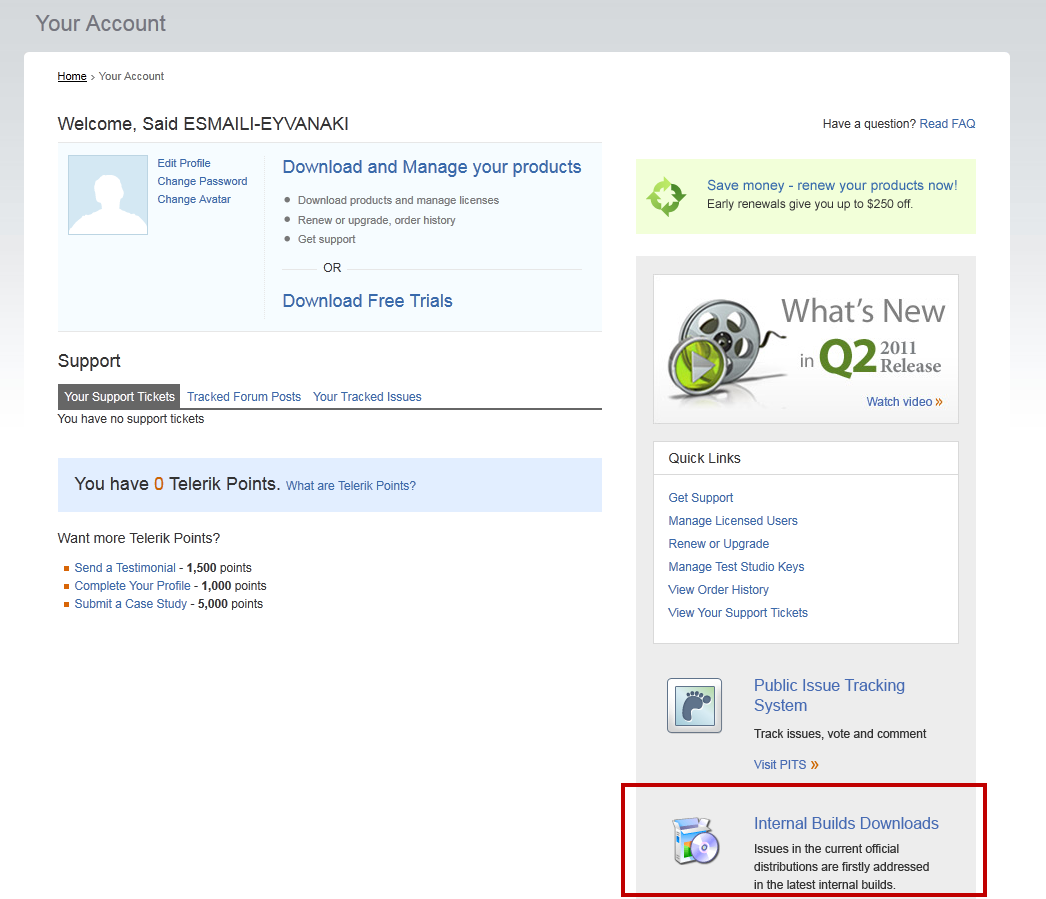Open the Read FAQ link
1046x899 pixels.
point(947,124)
